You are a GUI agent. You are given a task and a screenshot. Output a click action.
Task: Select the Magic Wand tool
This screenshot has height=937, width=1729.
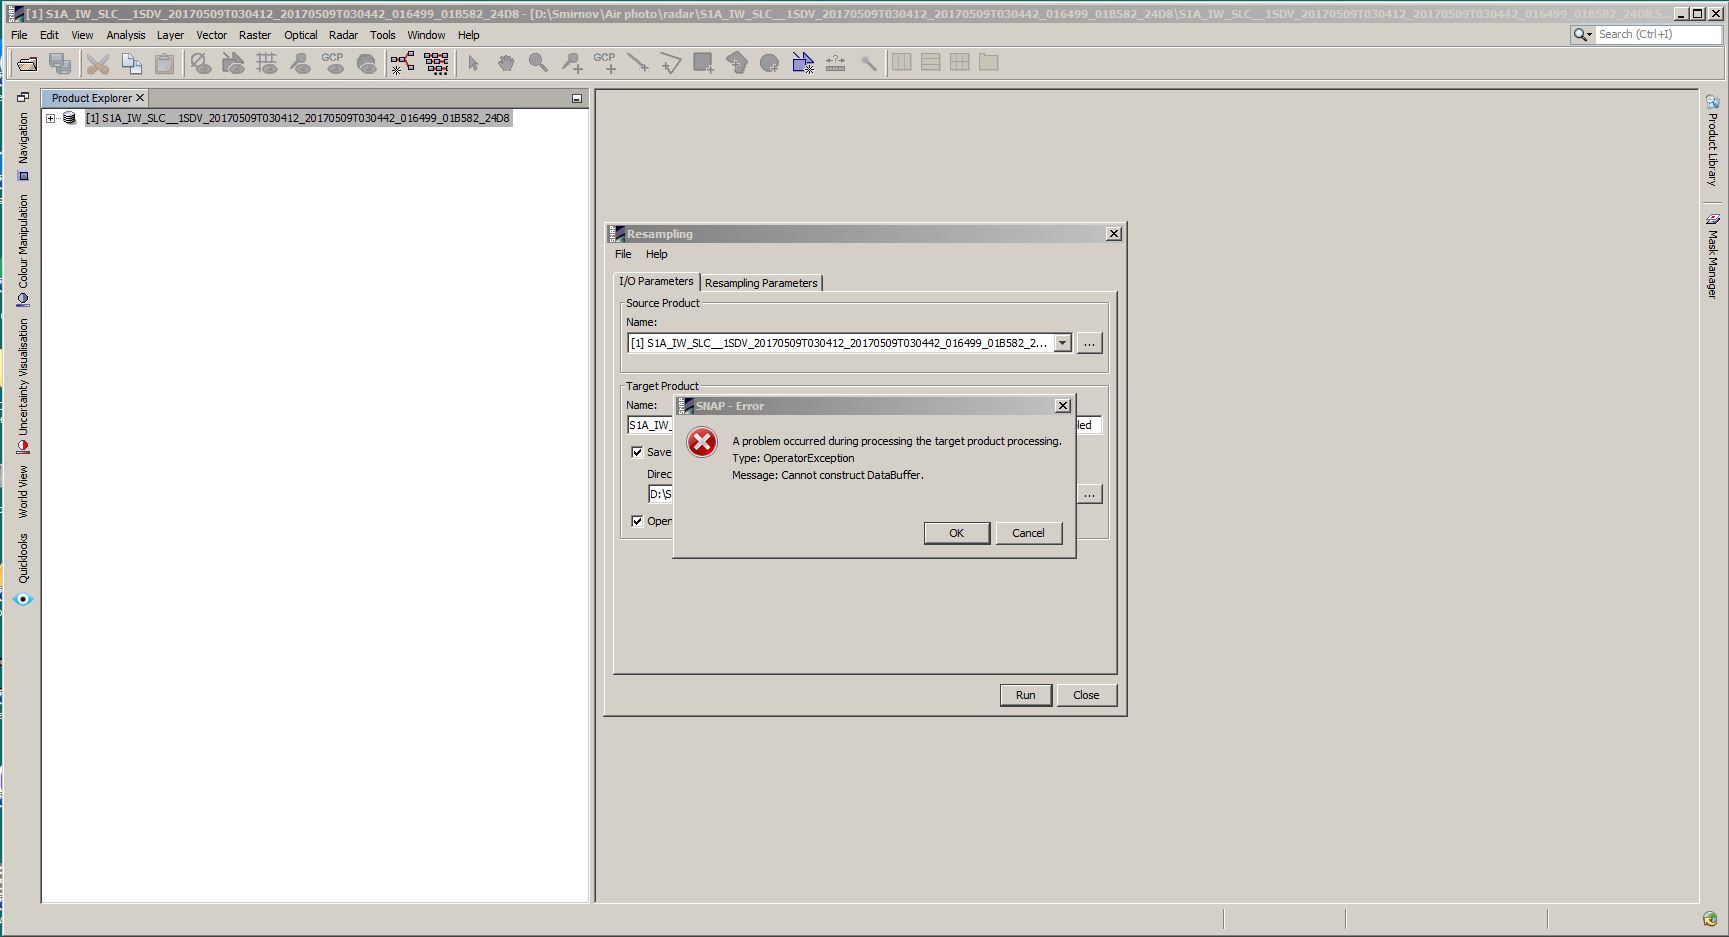[869, 63]
